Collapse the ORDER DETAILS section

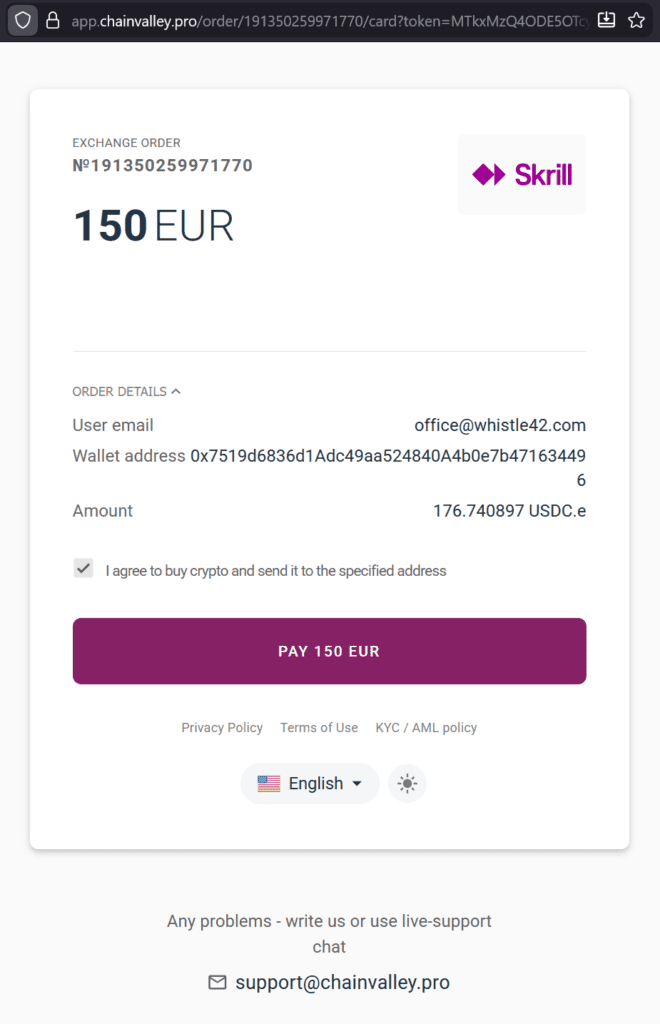[126, 392]
